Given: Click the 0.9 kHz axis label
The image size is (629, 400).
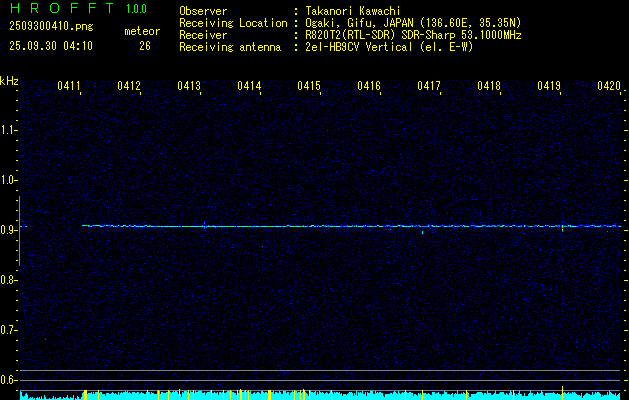Looking at the screenshot, I should [x=8, y=230].
